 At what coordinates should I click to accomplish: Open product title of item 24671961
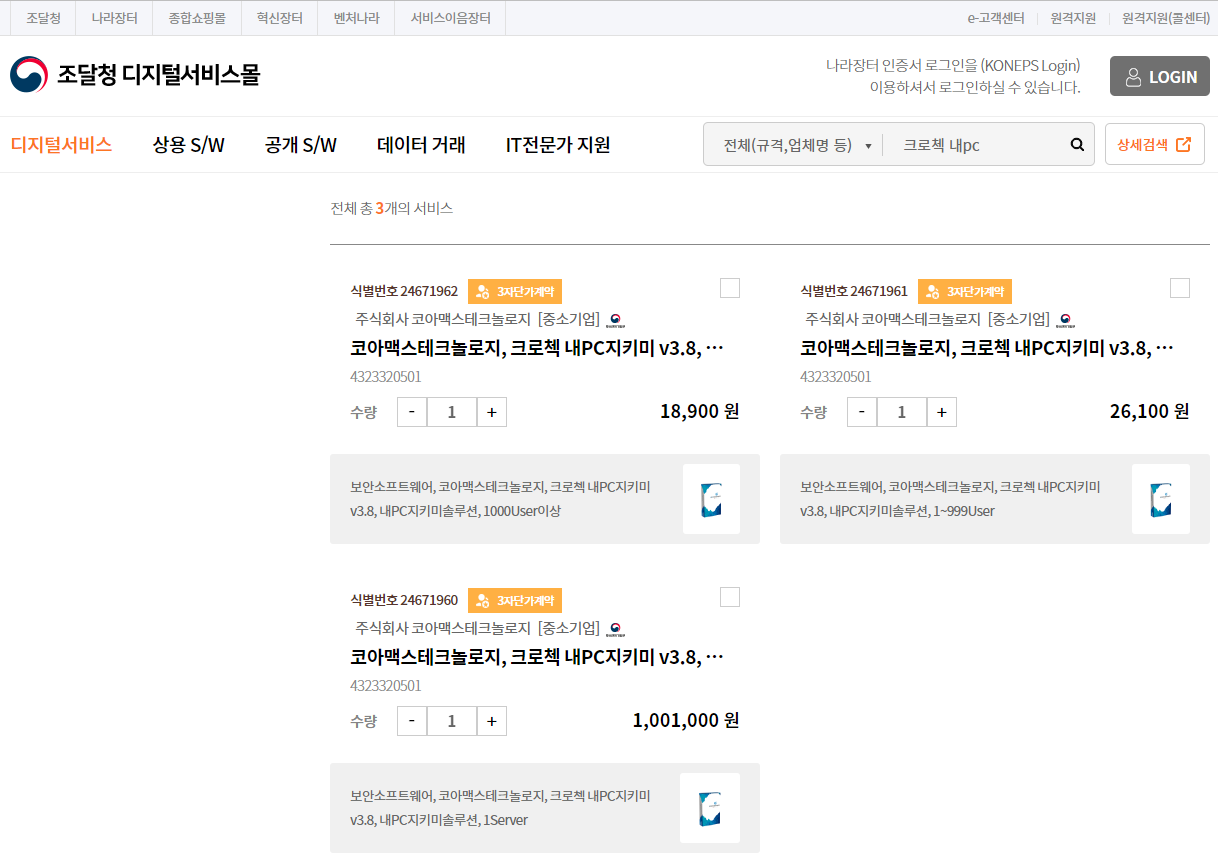(x=986, y=348)
